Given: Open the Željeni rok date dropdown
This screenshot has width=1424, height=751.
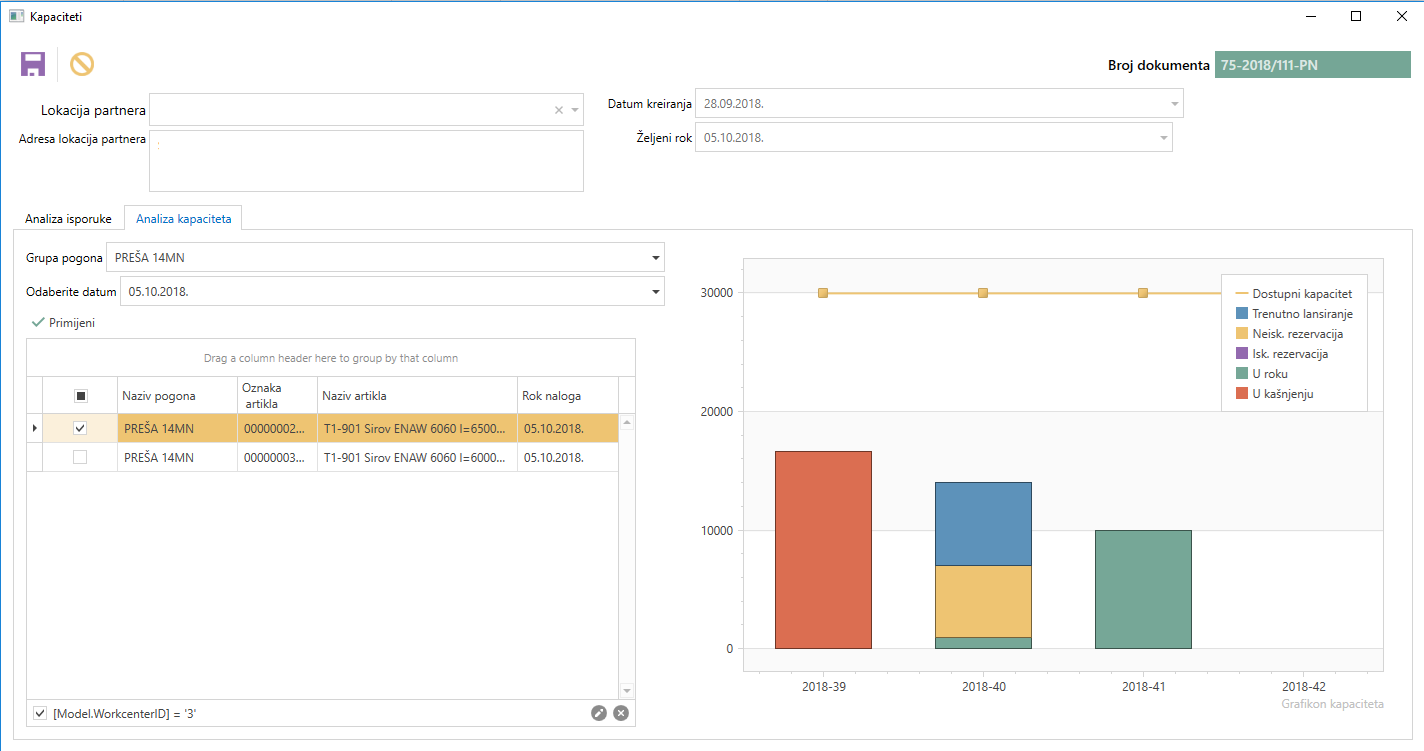Looking at the screenshot, I should 1164,138.
